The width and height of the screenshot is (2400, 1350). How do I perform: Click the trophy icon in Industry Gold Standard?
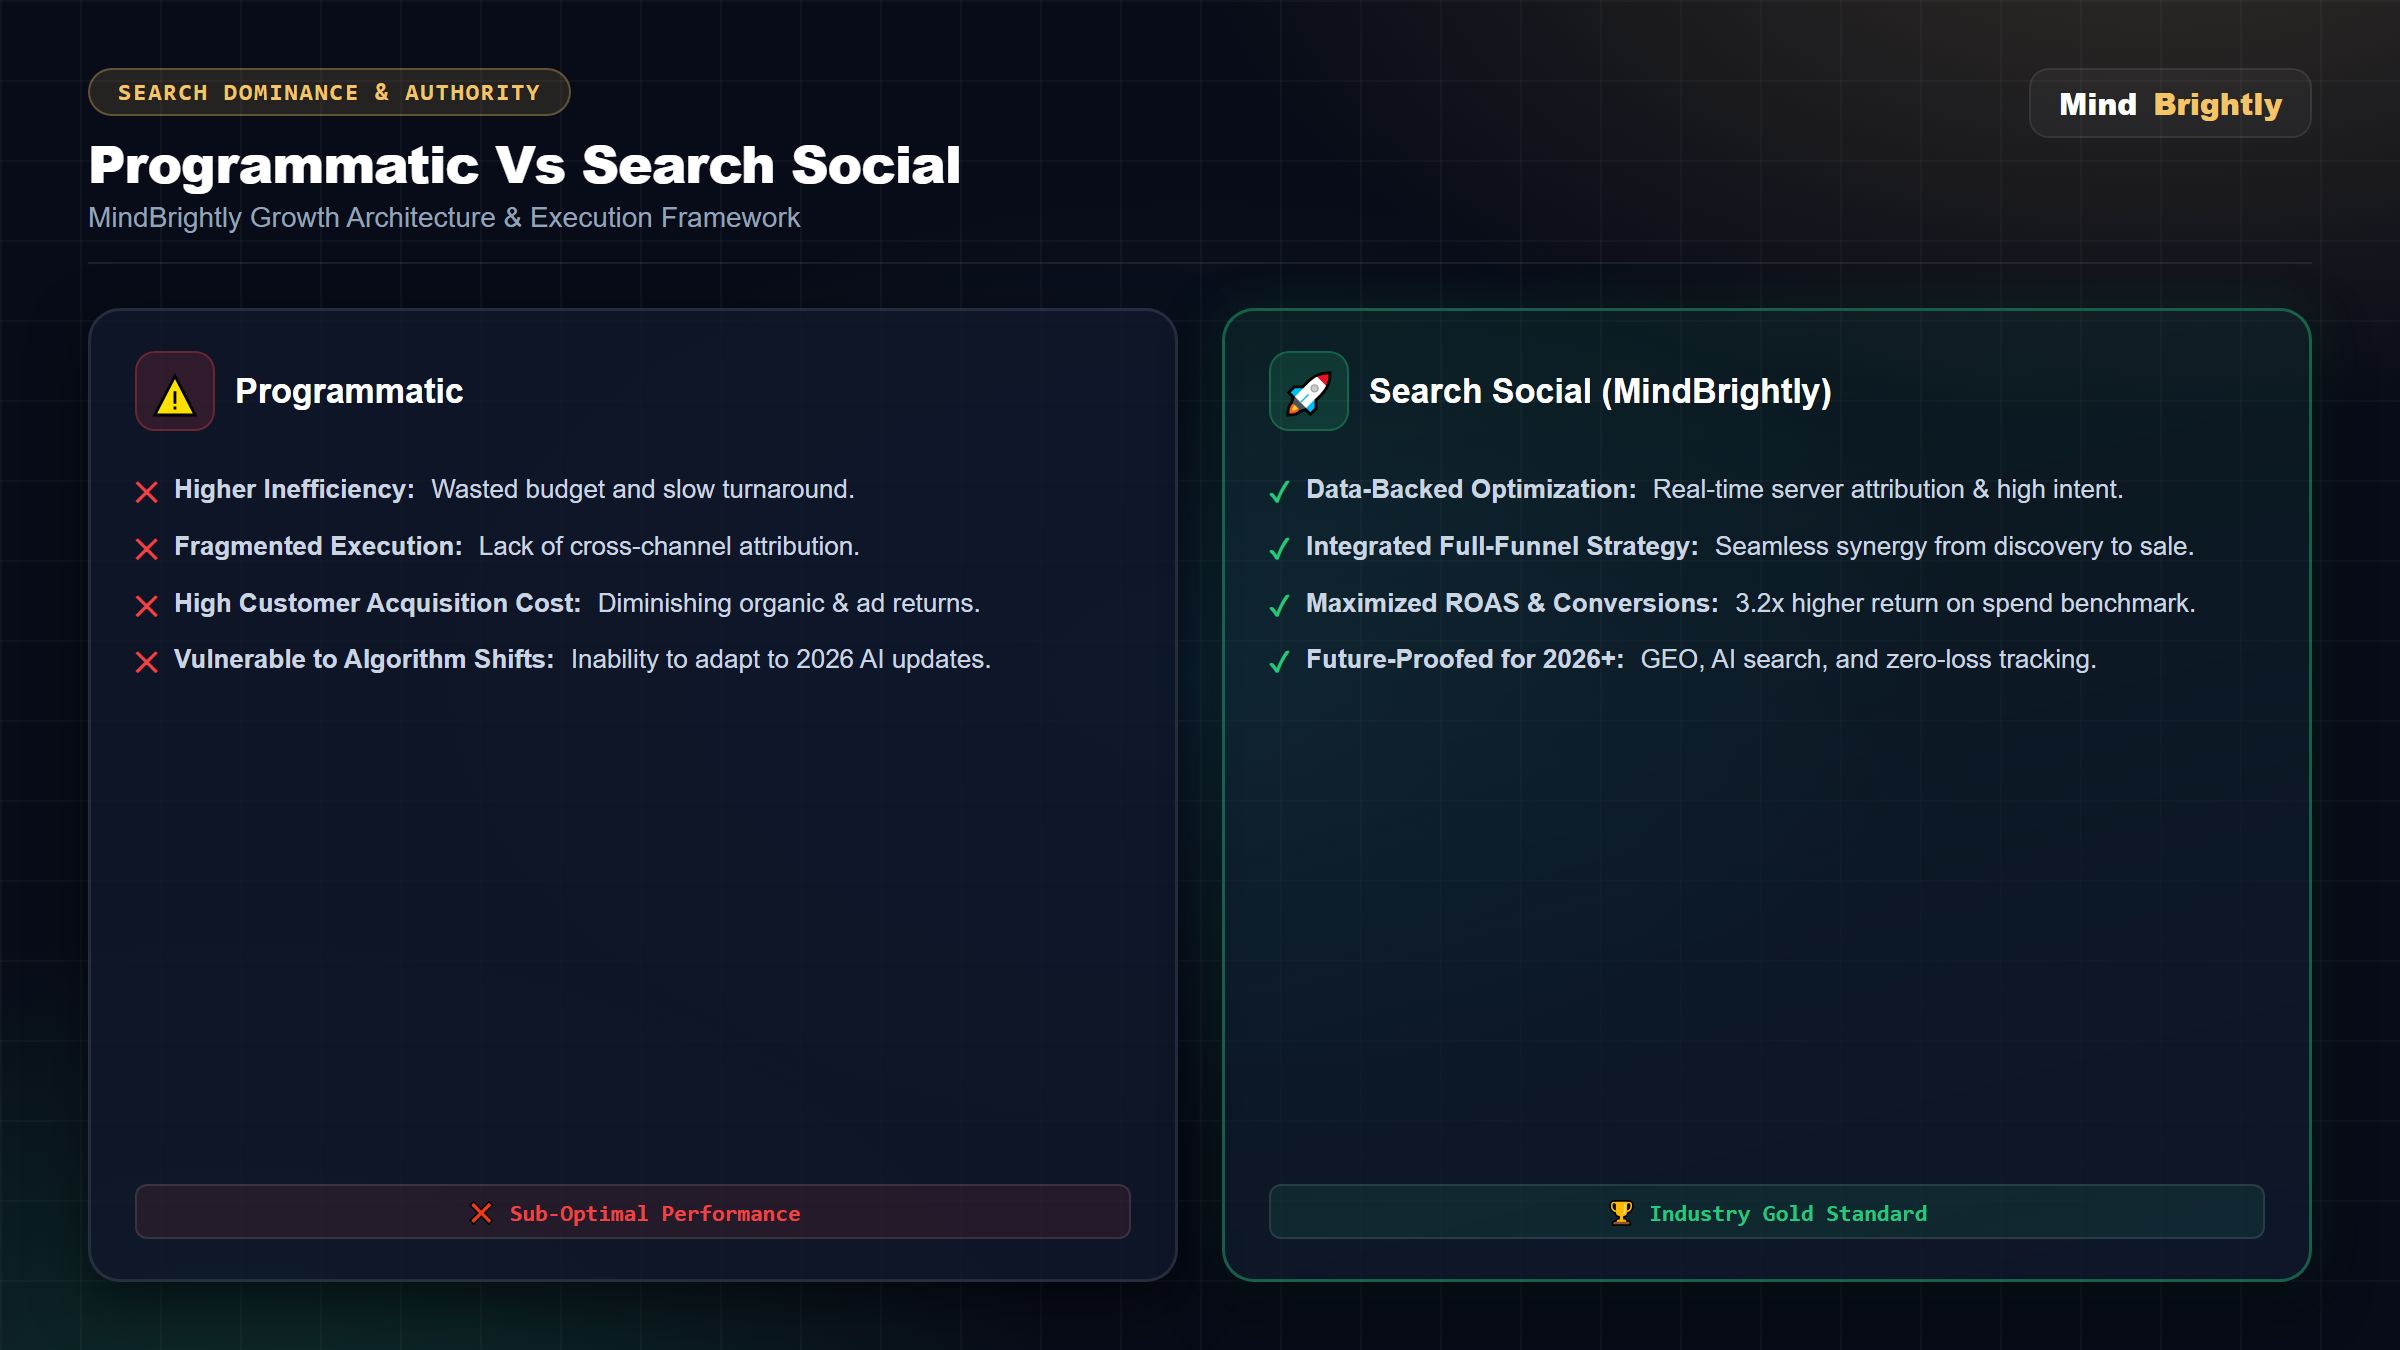pos(1621,1213)
